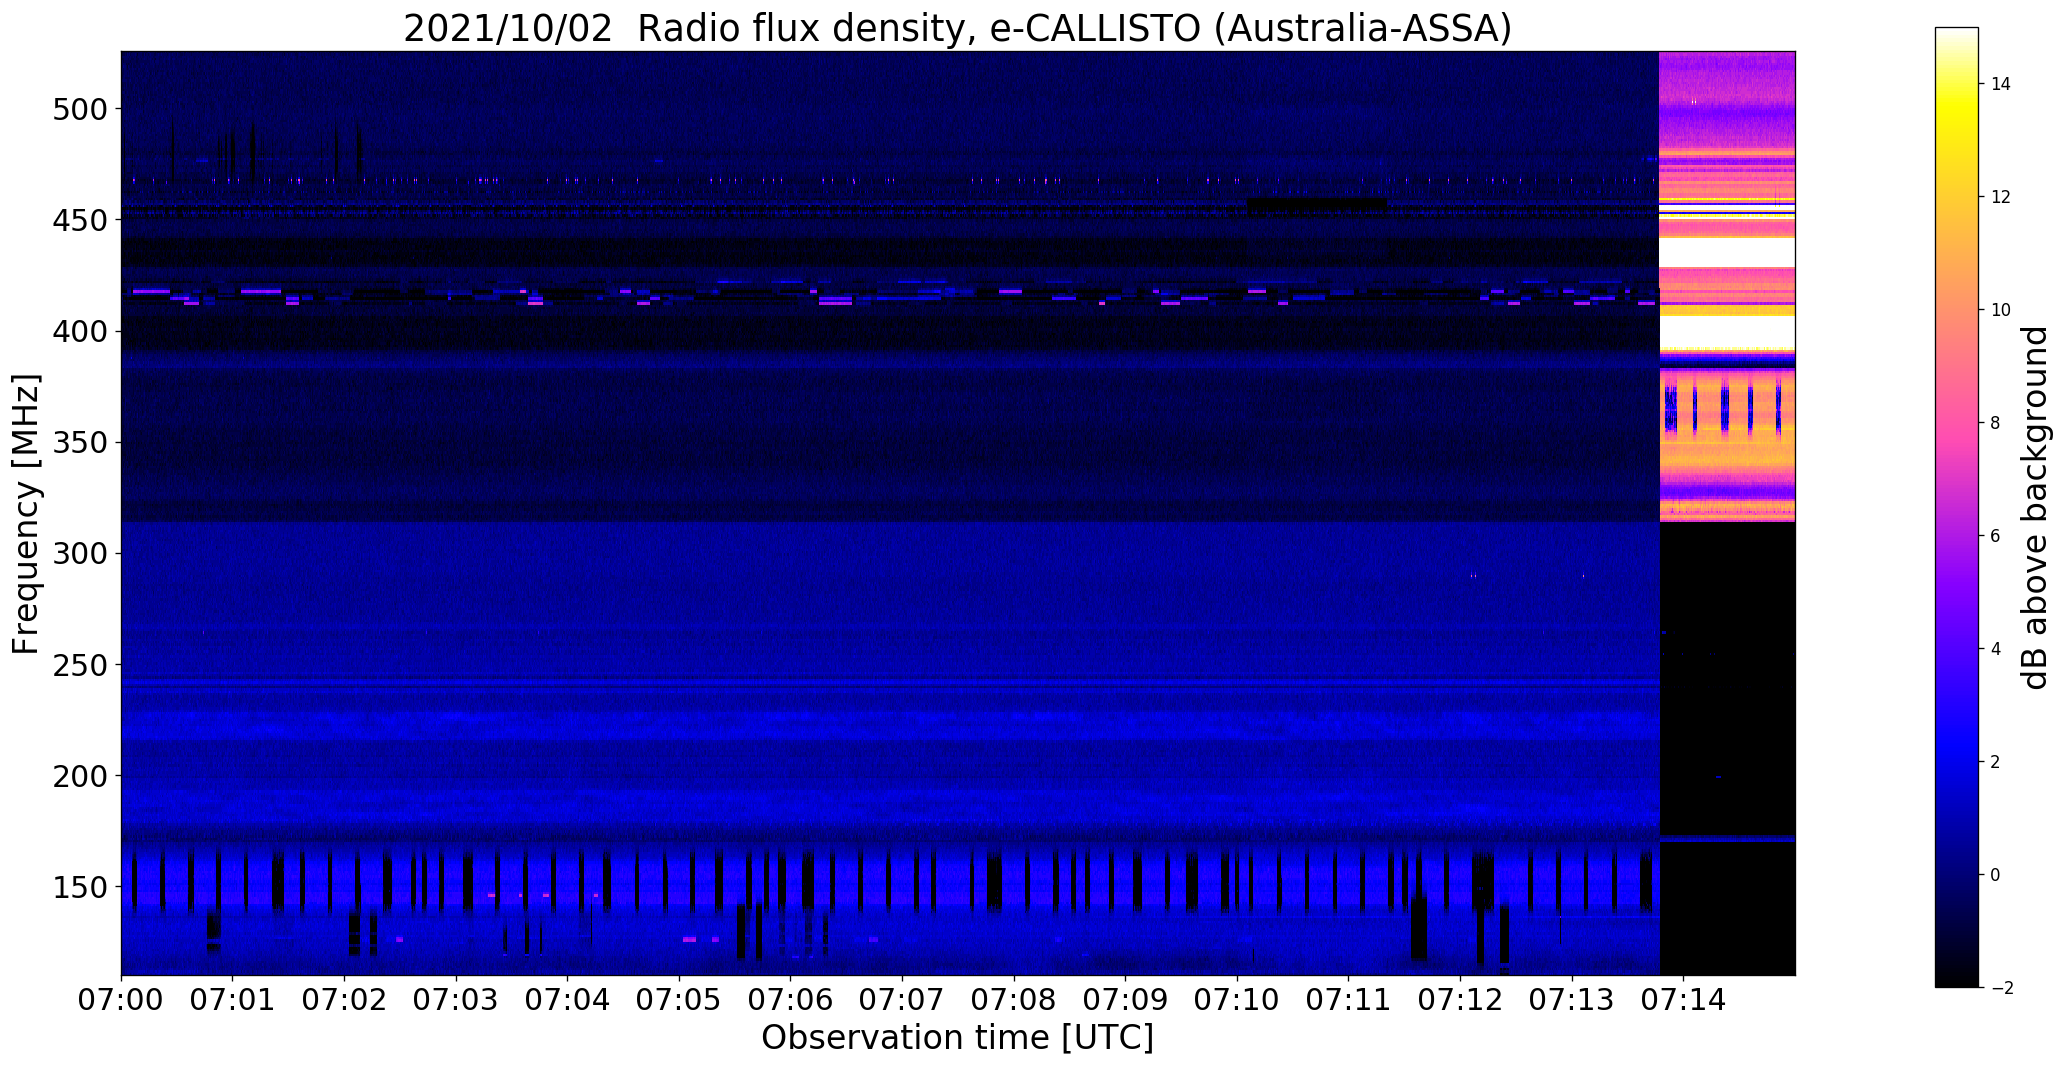Click the 150 frequency tick label
2066x1067 pixels.
[79, 887]
